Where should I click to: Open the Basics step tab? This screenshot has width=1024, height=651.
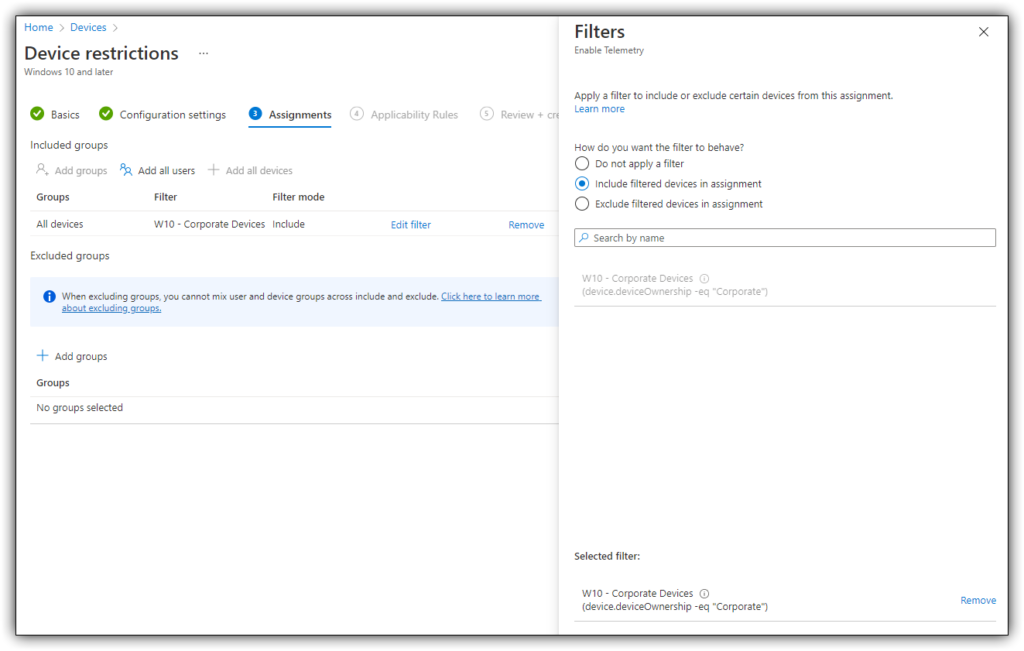tap(55, 114)
